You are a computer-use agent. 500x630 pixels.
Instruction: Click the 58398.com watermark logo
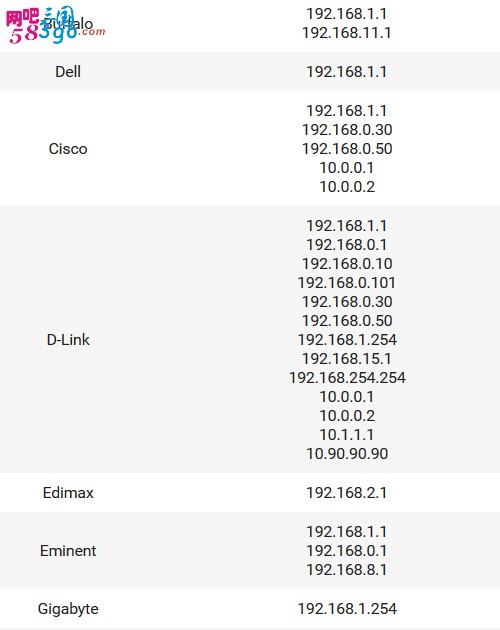(55, 26)
